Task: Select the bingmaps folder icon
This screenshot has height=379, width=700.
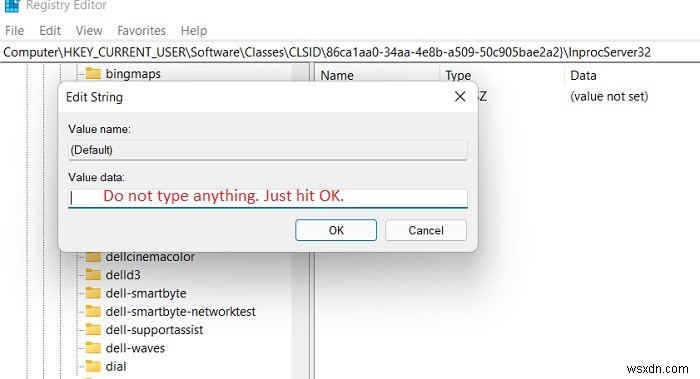Action: [x=93, y=73]
